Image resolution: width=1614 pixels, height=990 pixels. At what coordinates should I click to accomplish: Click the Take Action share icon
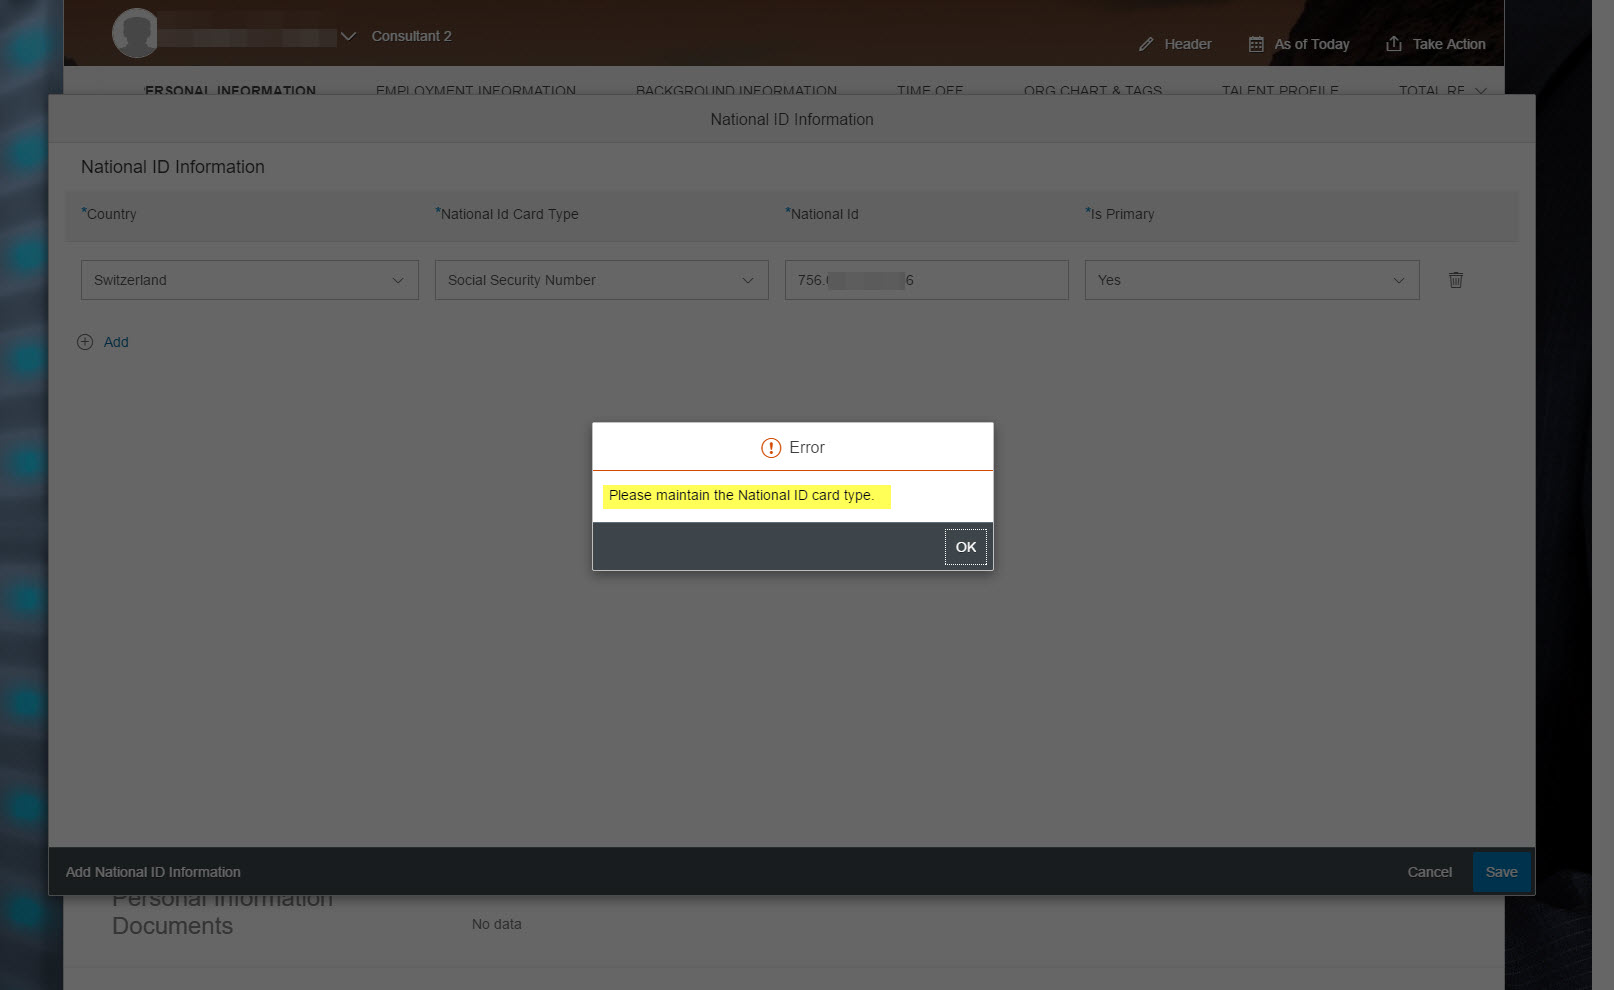[x=1394, y=44]
